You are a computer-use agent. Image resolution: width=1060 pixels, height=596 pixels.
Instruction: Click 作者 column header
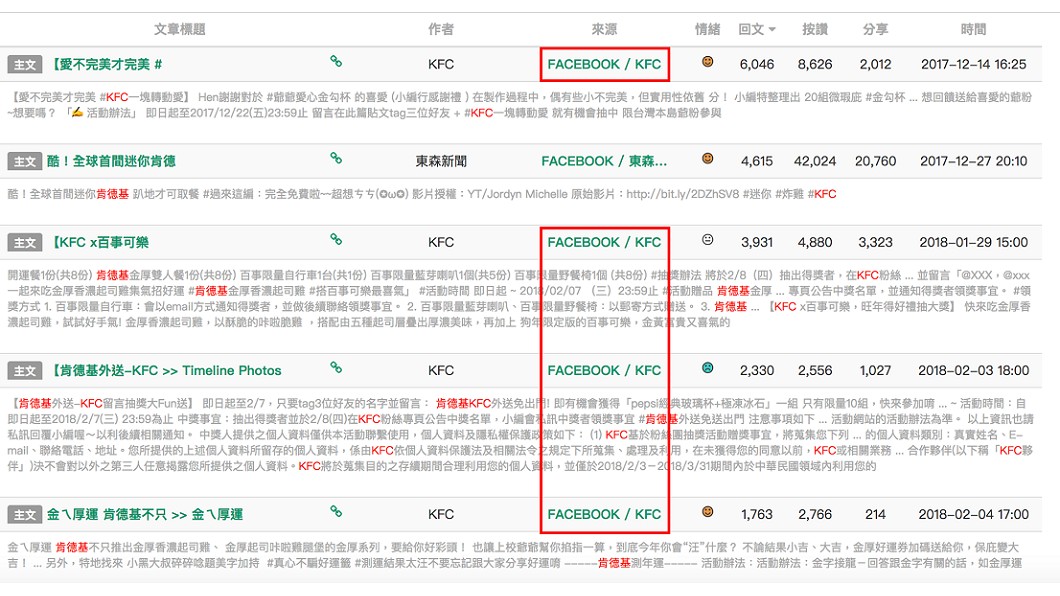pos(441,29)
